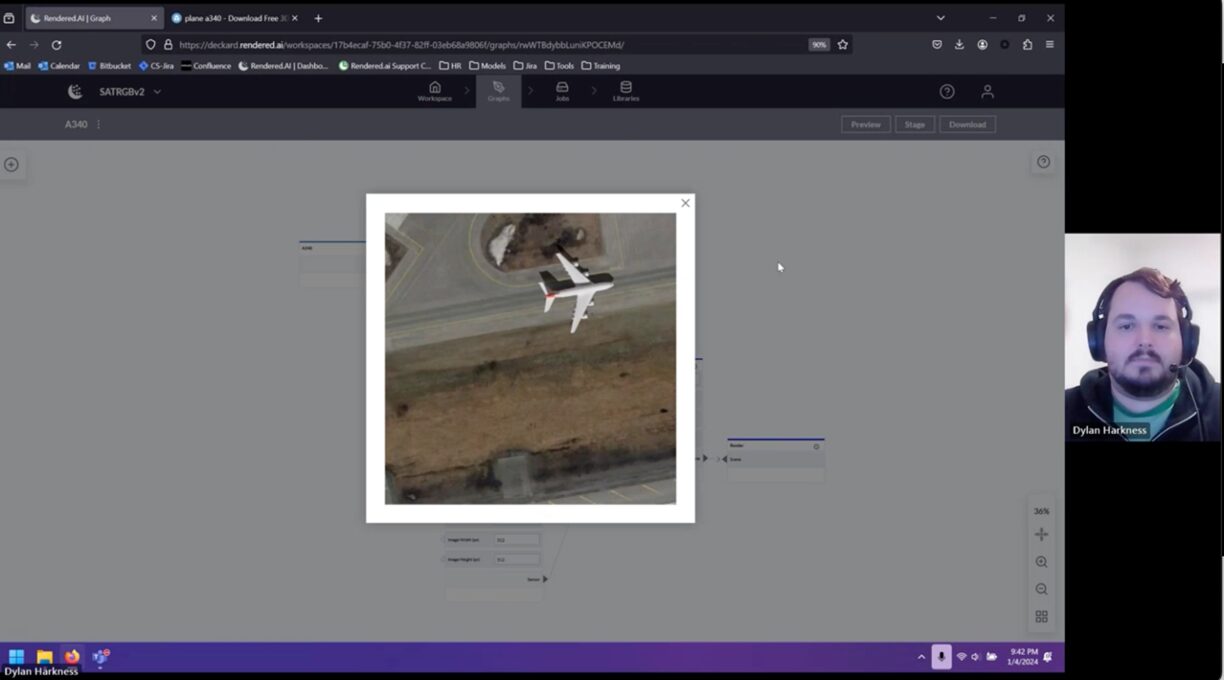Image resolution: width=1224 pixels, height=680 pixels.
Task: Open File Explorer from the taskbar
Action: point(44,657)
